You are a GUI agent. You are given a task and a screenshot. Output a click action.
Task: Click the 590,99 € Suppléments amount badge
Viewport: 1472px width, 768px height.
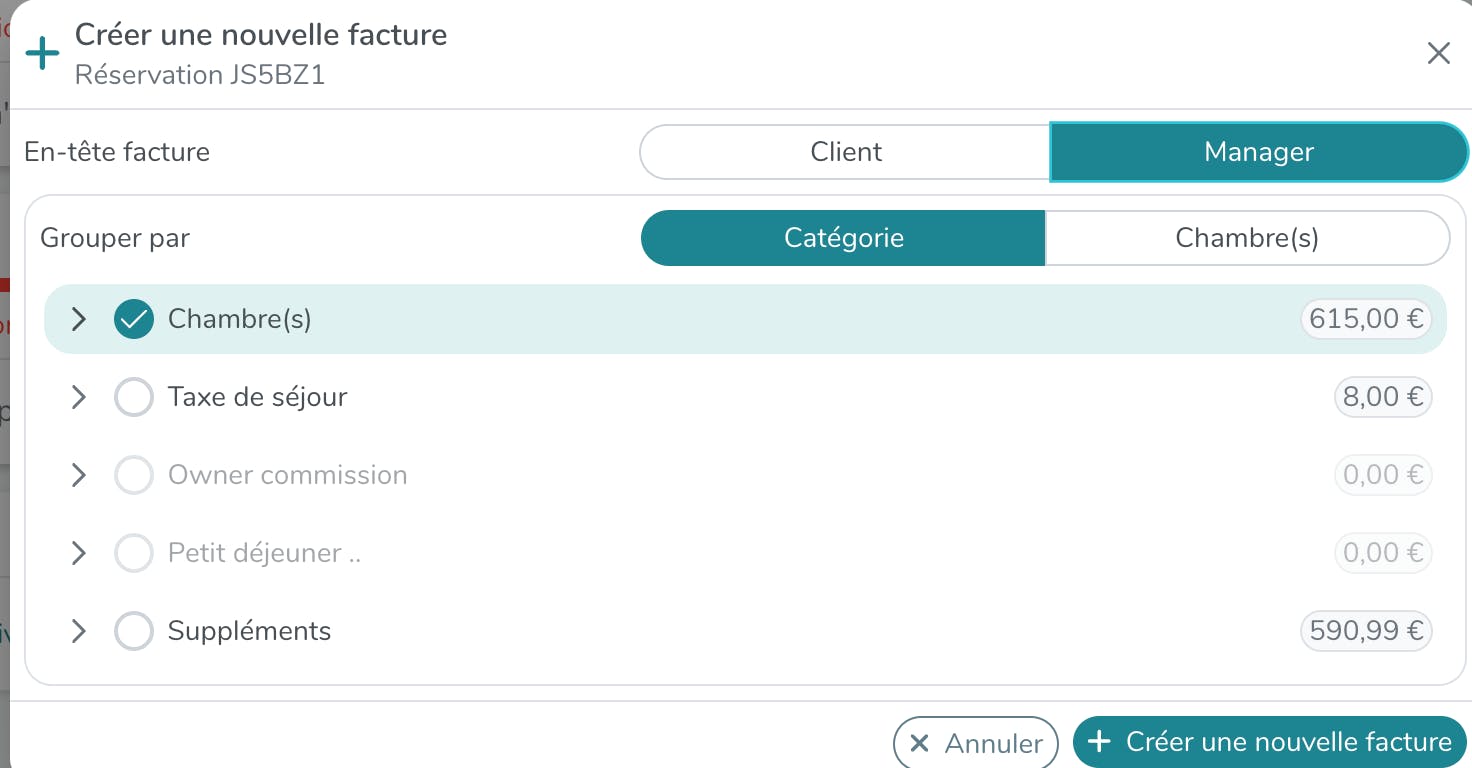point(1366,631)
